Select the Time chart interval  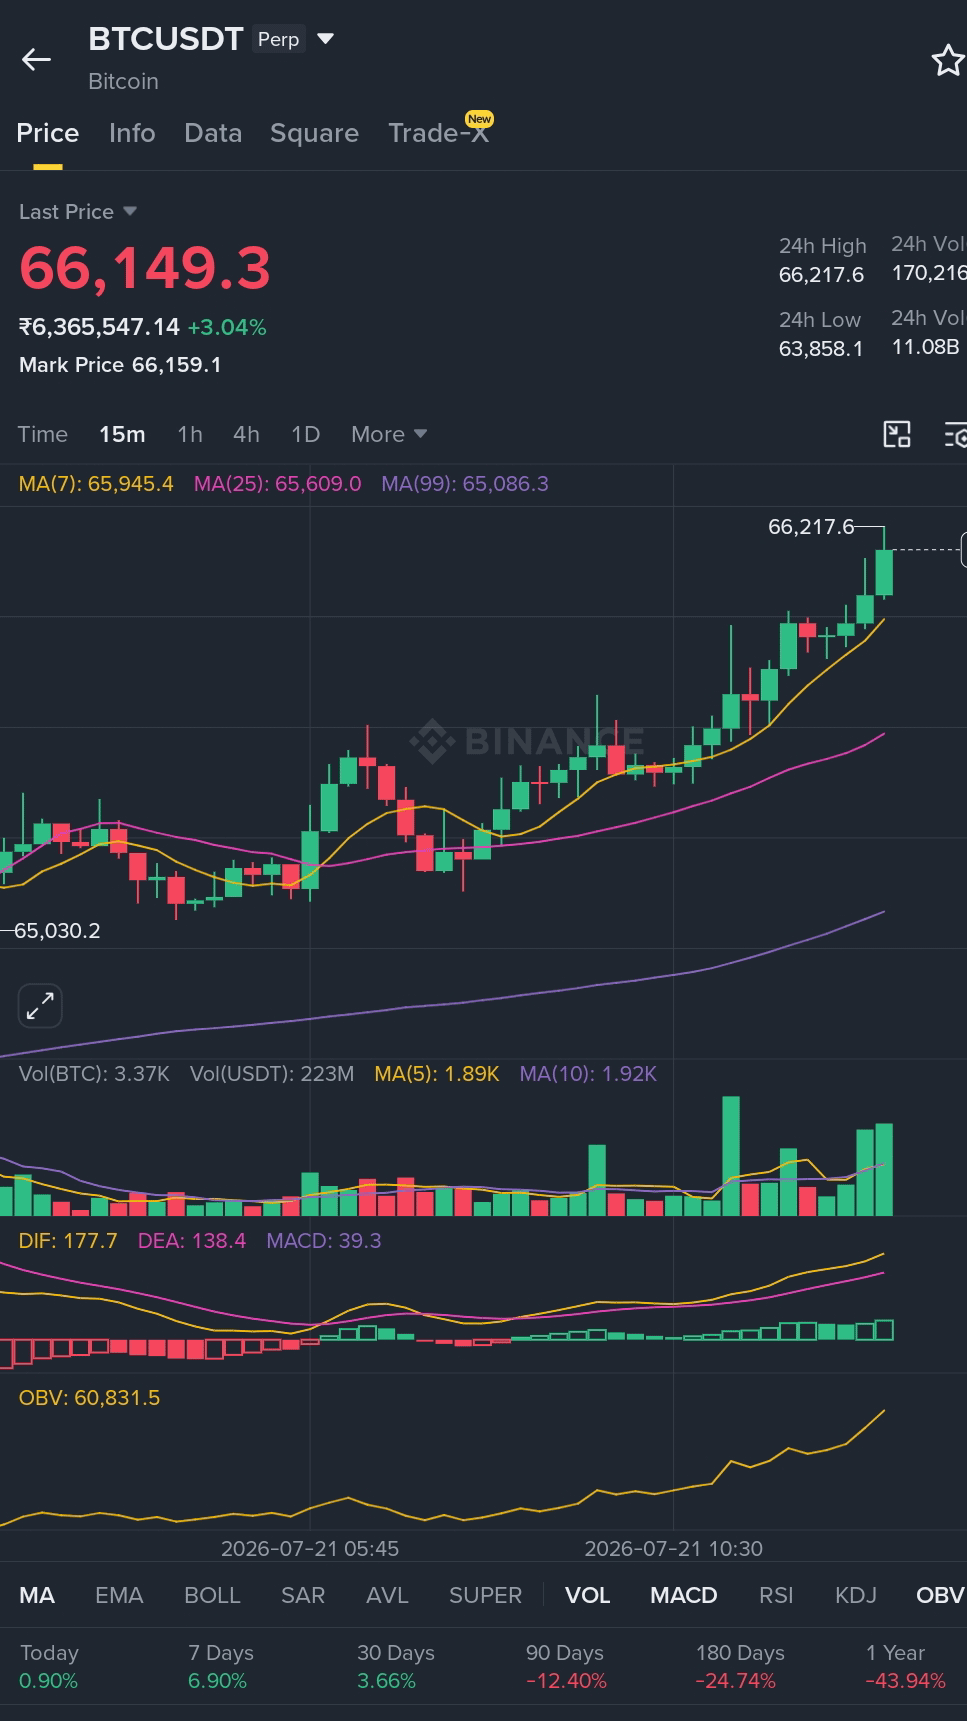42,434
